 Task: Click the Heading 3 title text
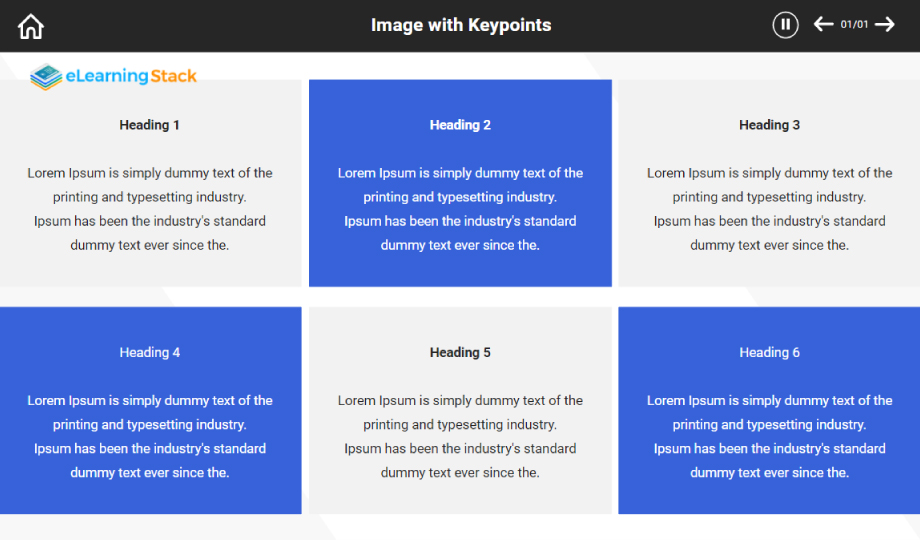(x=769, y=125)
